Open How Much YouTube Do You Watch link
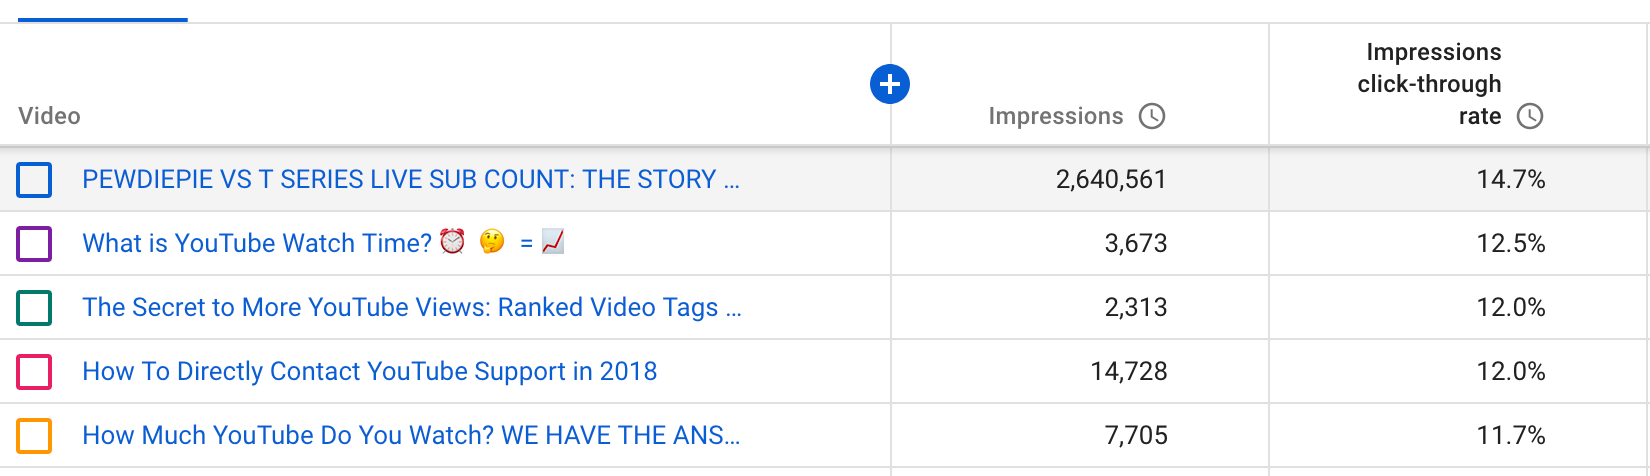This screenshot has width=1650, height=476. pos(411,435)
